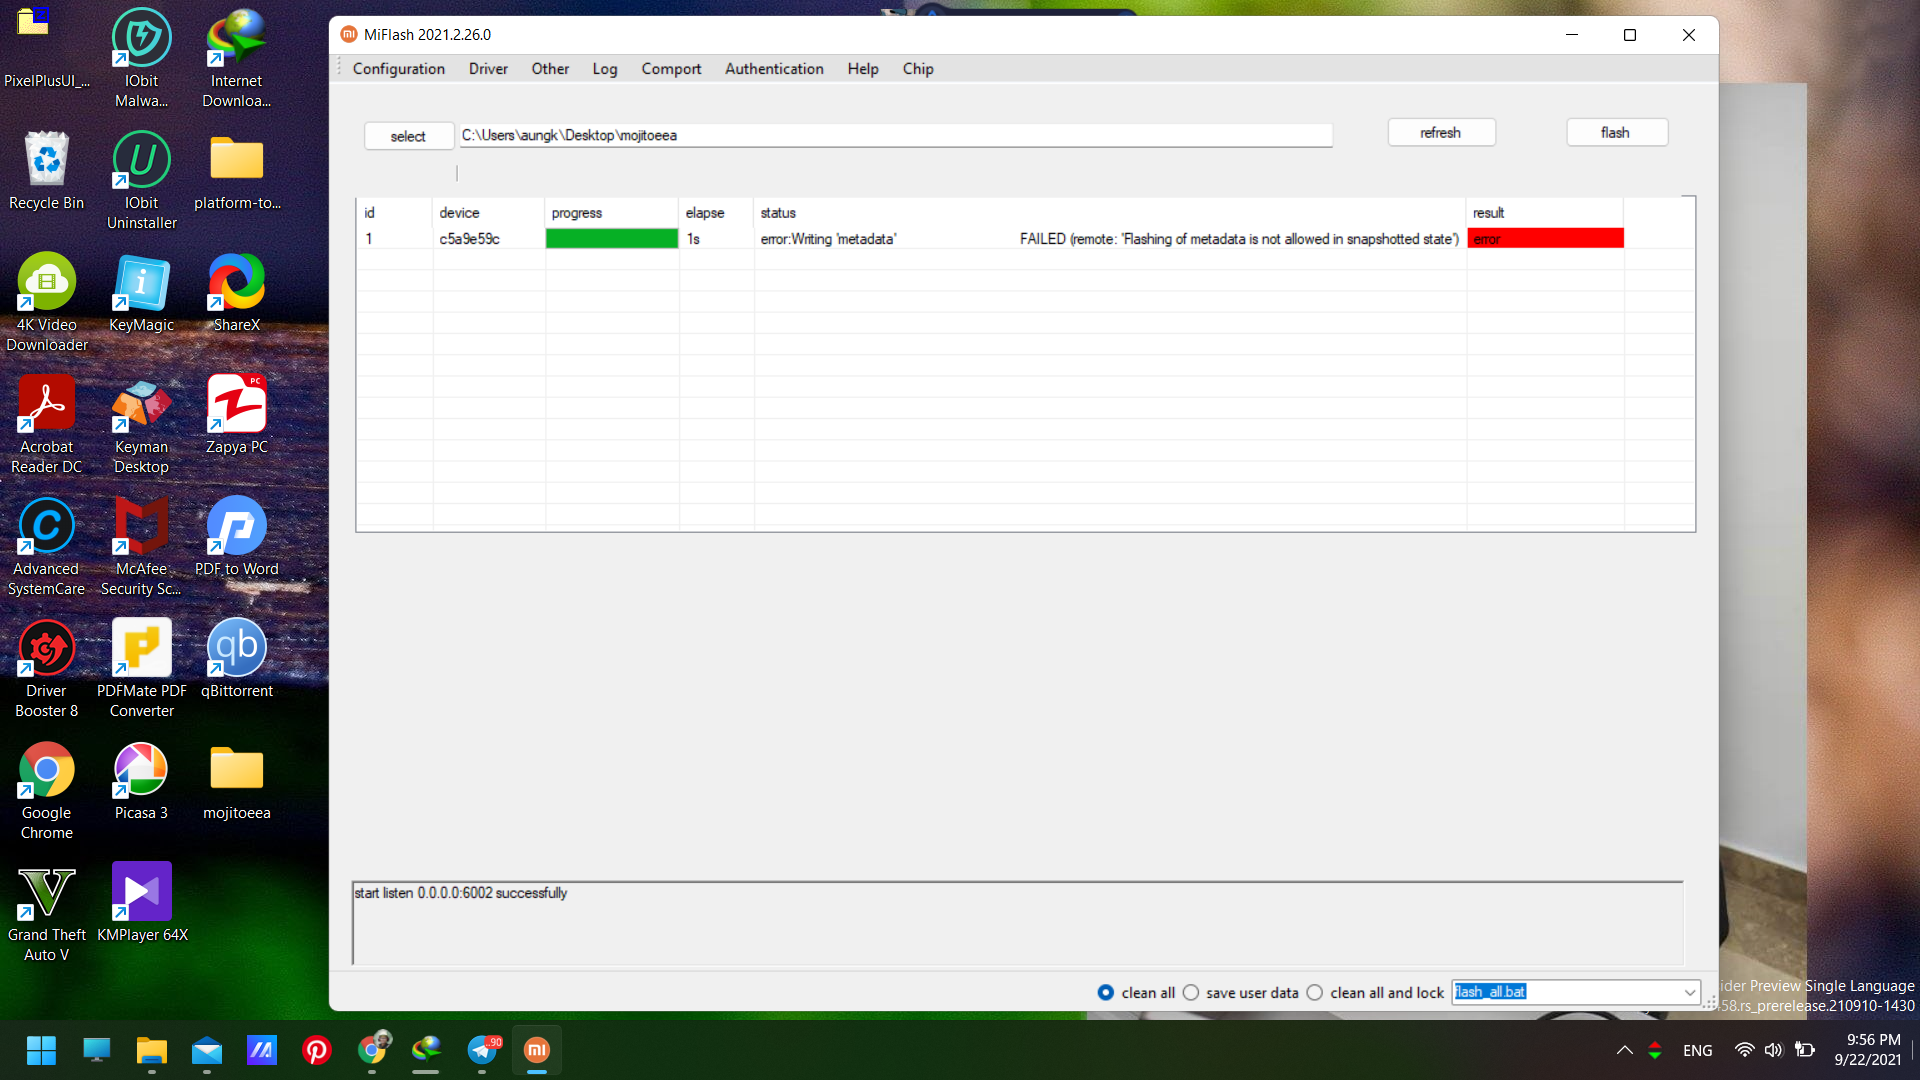Launch KeyMagic from desktop
This screenshot has width=1920, height=1080.
(x=141, y=292)
